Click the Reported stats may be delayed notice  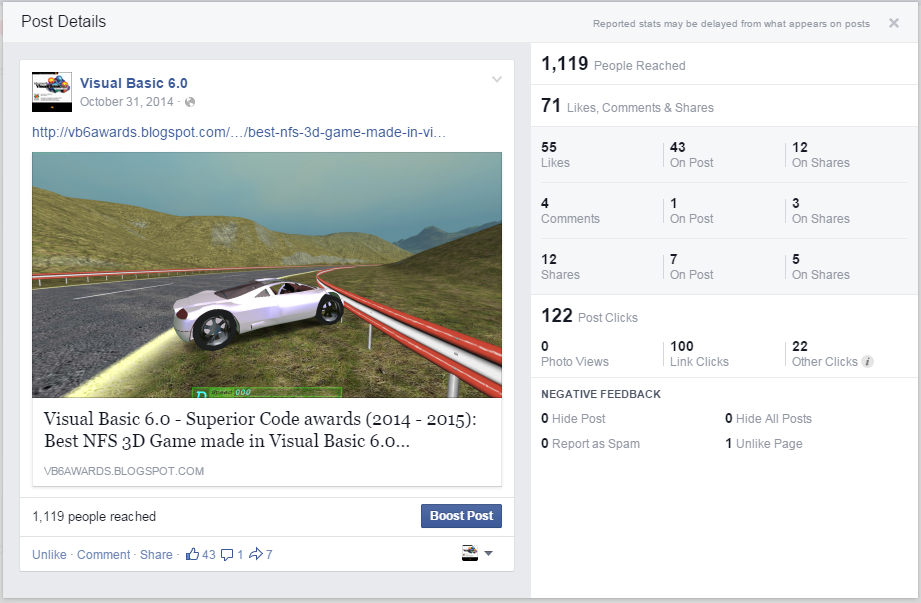731,23
